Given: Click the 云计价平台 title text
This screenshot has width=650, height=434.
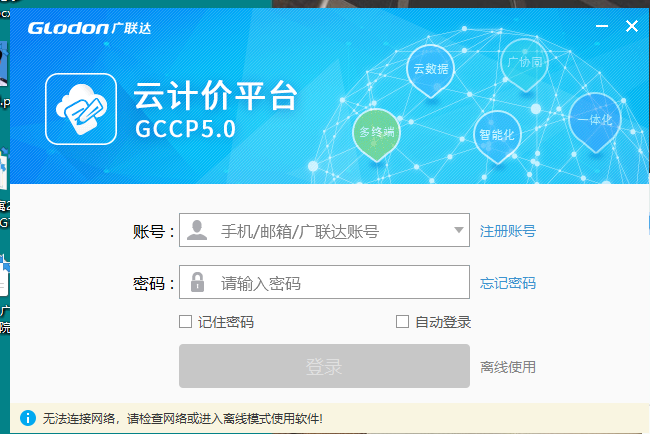Looking at the screenshot, I should pos(216,96).
